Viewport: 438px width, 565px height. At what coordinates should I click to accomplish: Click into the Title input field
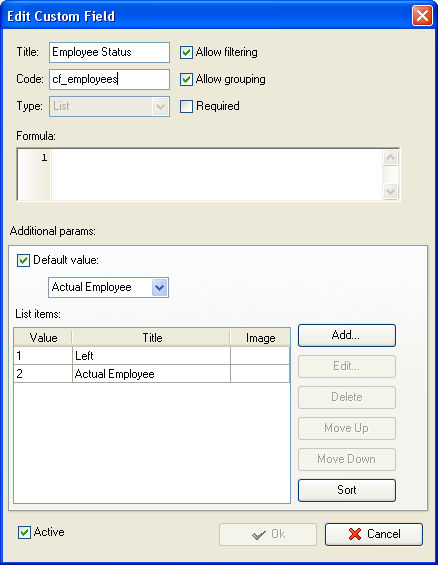tap(110, 52)
